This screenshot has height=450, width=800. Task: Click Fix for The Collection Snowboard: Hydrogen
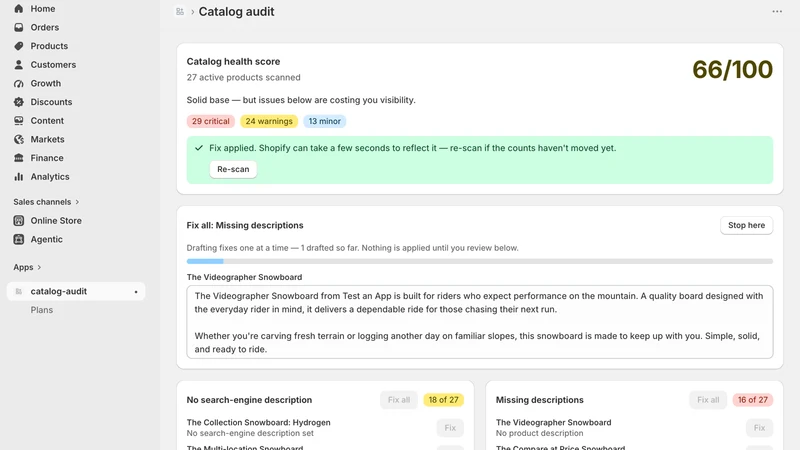click(450, 428)
